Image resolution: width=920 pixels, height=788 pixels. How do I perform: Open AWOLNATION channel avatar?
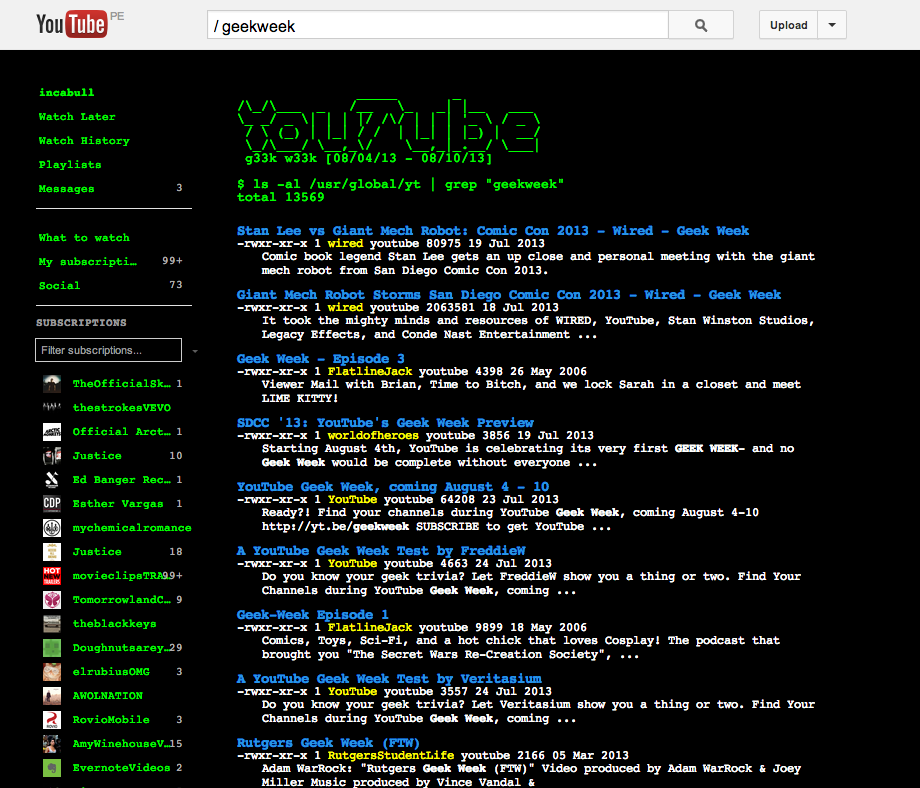(x=52, y=696)
